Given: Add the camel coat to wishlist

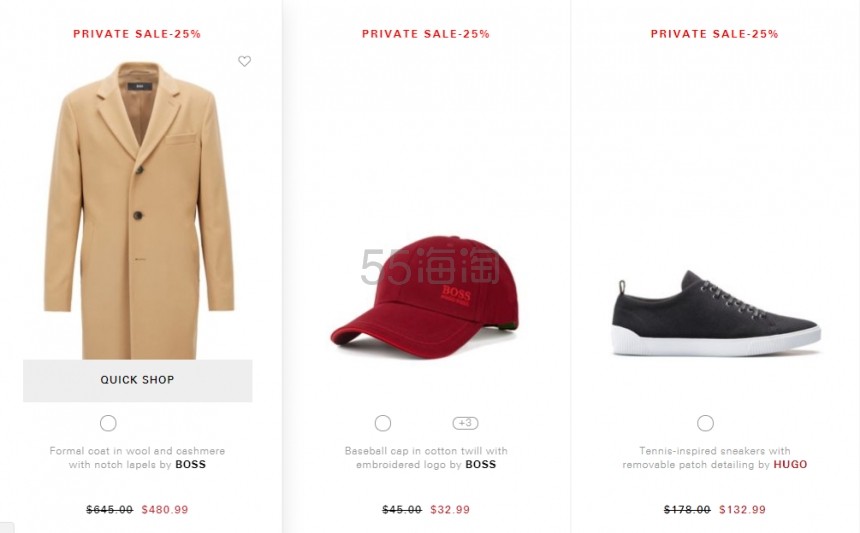Looking at the screenshot, I should pos(244,62).
